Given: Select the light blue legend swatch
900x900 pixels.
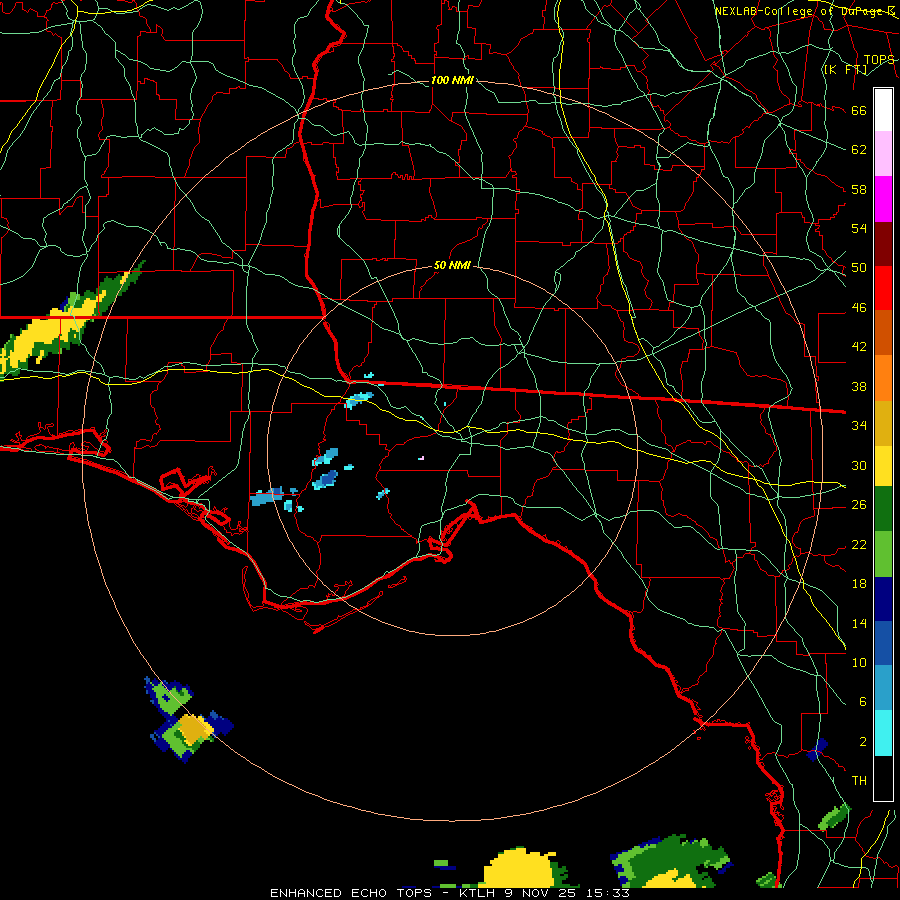Looking at the screenshot, I should (x=883, y=688).
